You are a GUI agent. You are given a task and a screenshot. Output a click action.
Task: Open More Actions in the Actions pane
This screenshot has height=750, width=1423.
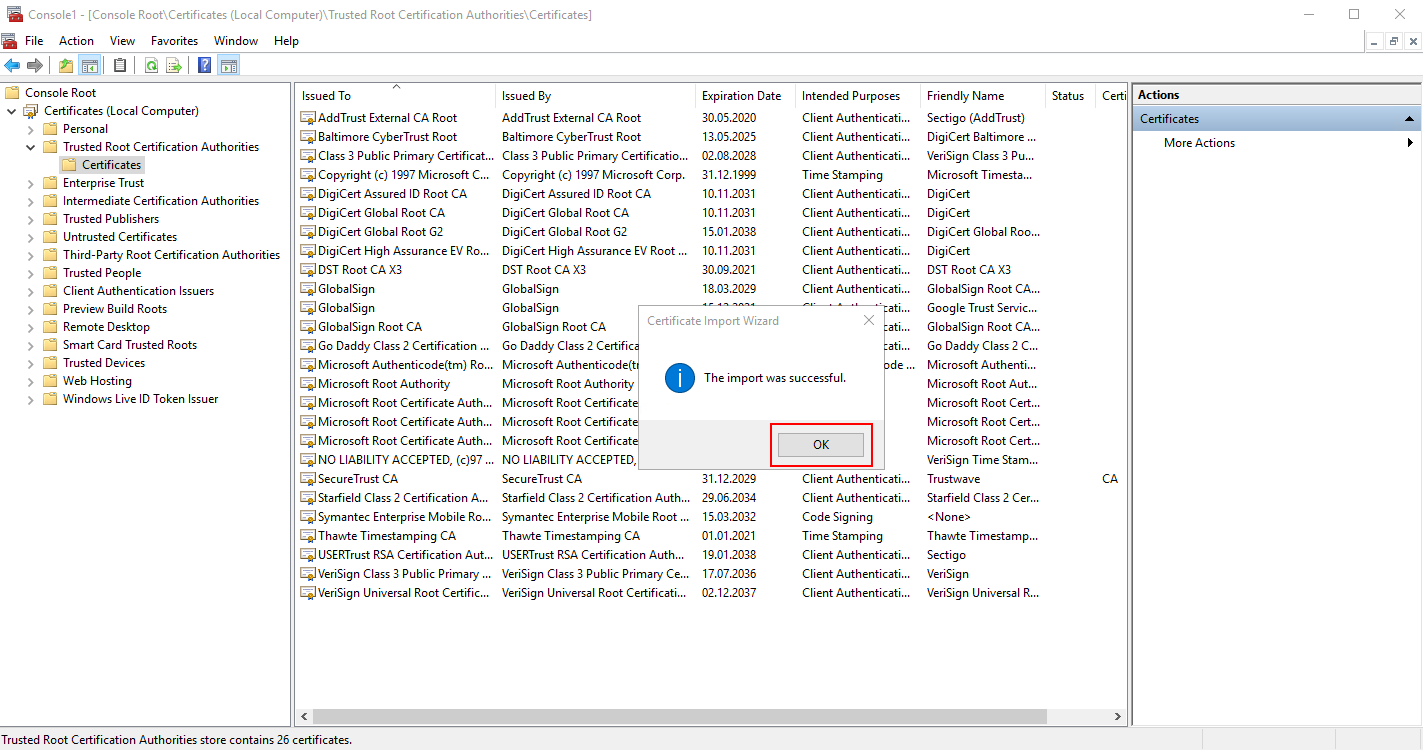(x=1199, y=142)
